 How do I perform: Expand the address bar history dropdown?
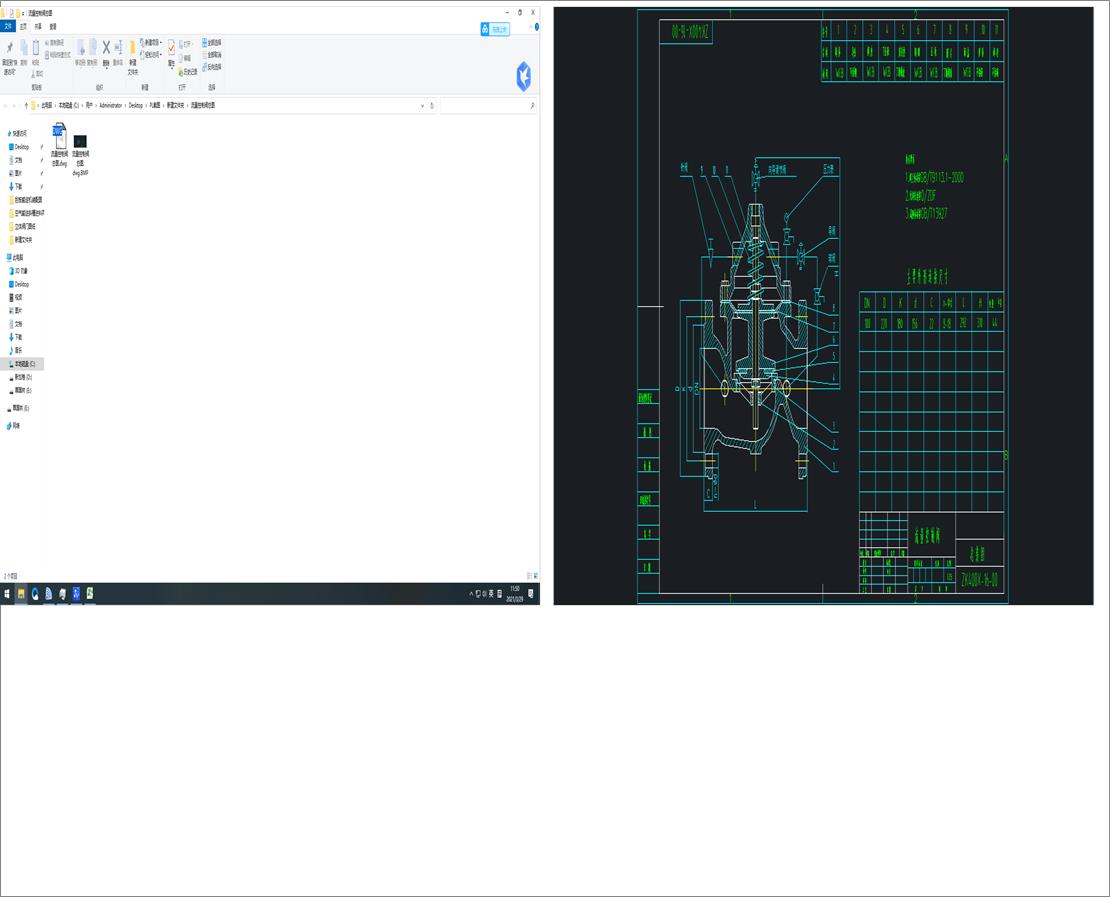pos(422,105)
